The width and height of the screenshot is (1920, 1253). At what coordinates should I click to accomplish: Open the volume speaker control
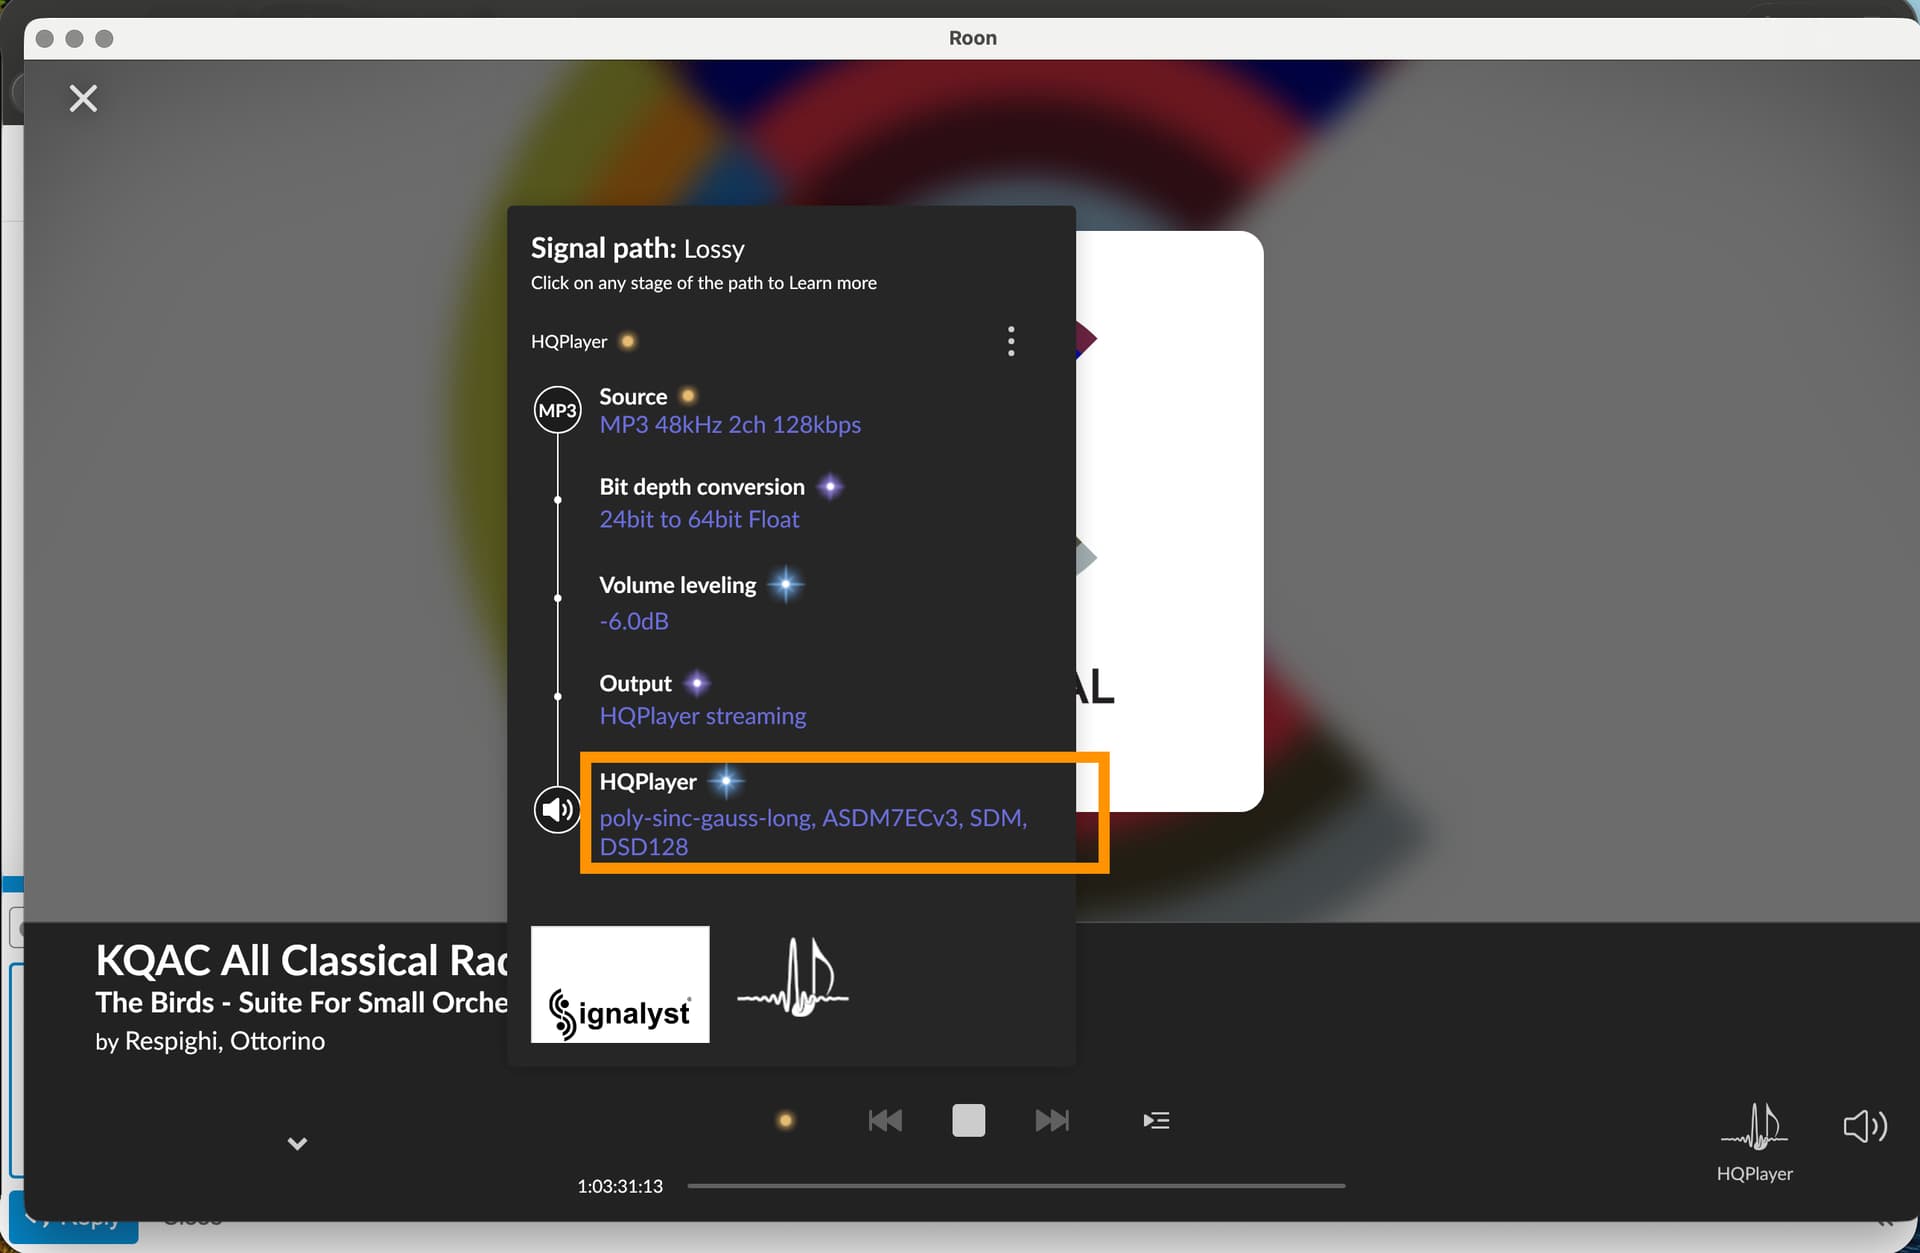1865,1126
